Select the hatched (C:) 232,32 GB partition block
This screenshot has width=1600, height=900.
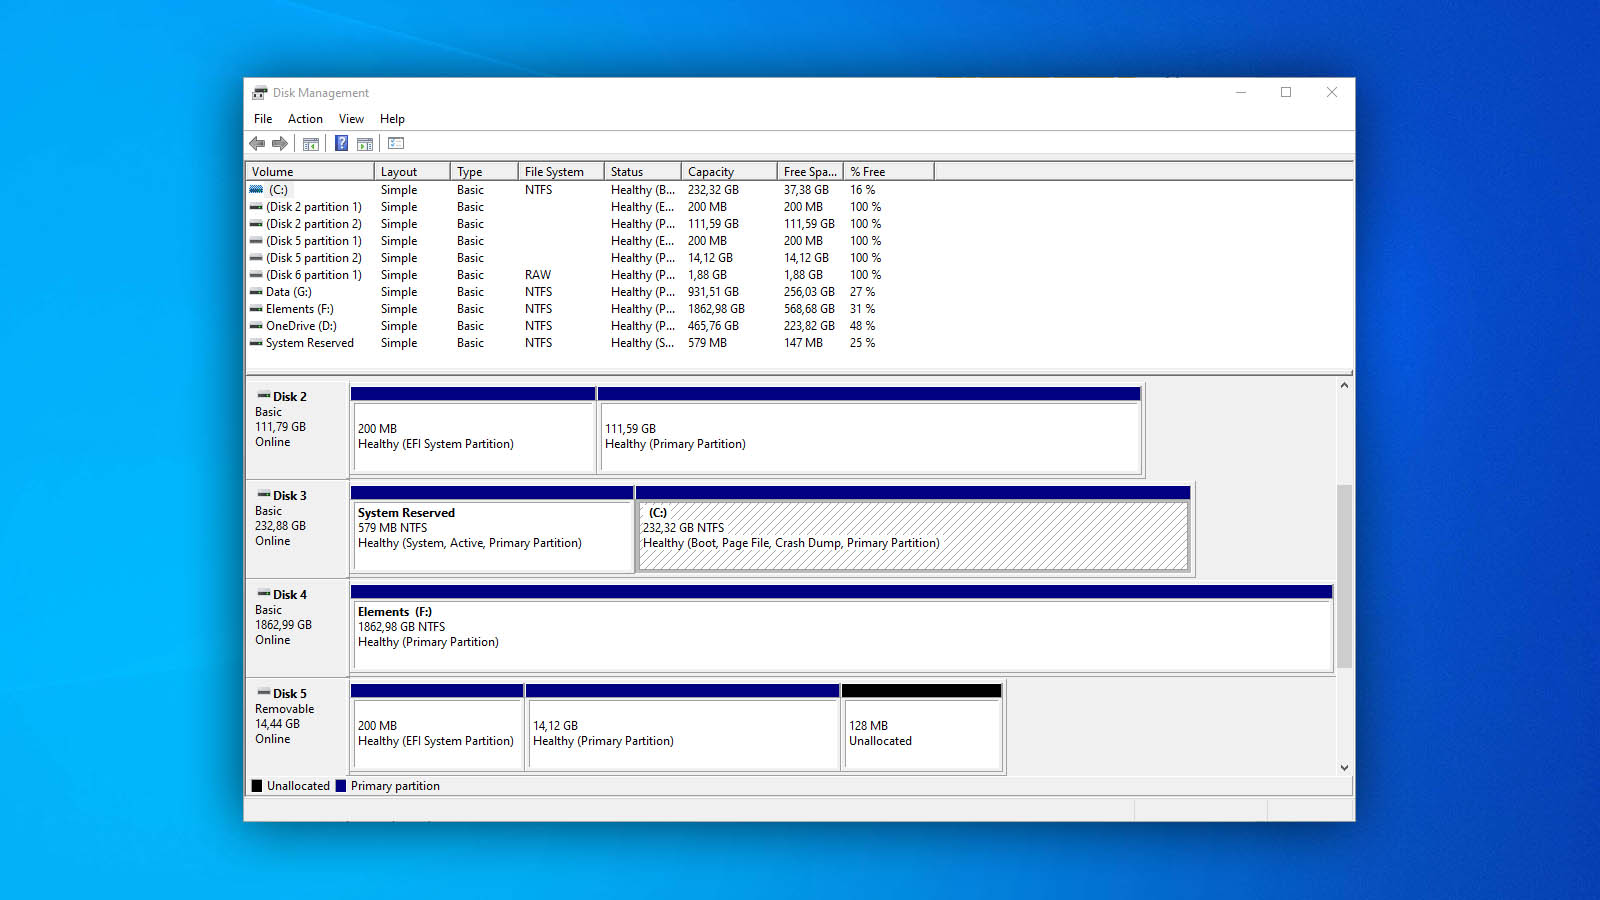[x=913, y=529]
